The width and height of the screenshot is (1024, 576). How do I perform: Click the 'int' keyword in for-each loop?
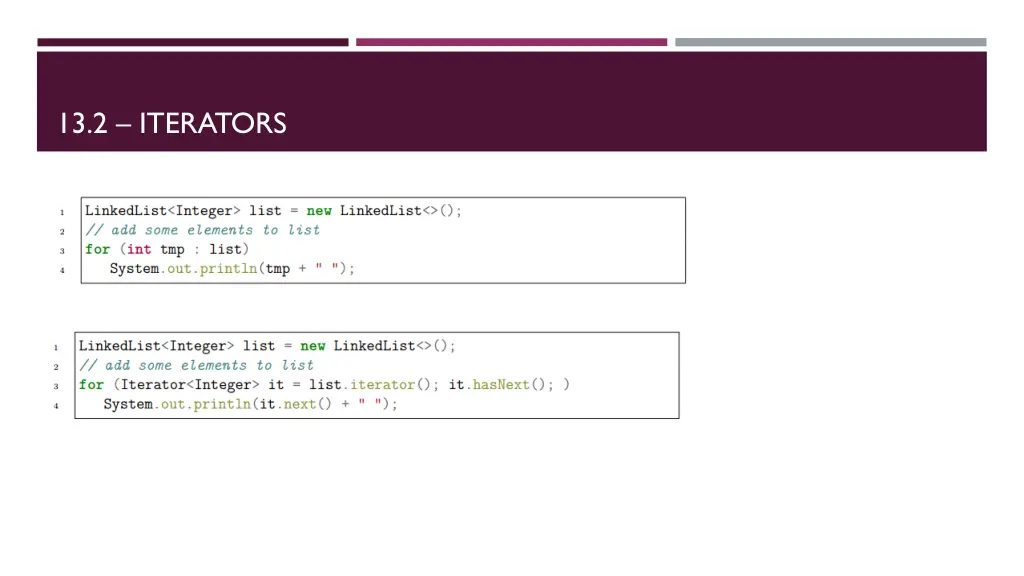pos(139,249)
